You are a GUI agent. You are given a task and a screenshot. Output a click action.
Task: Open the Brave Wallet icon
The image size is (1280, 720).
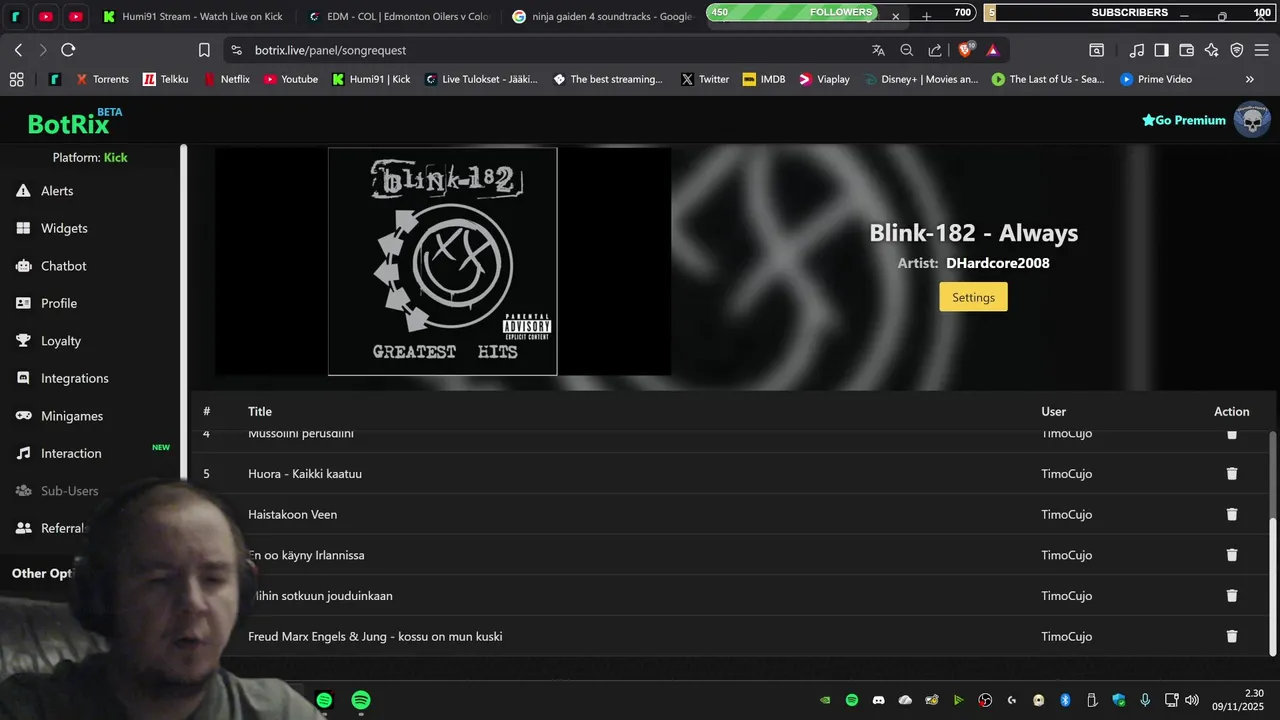click(x=1187, y=50)
